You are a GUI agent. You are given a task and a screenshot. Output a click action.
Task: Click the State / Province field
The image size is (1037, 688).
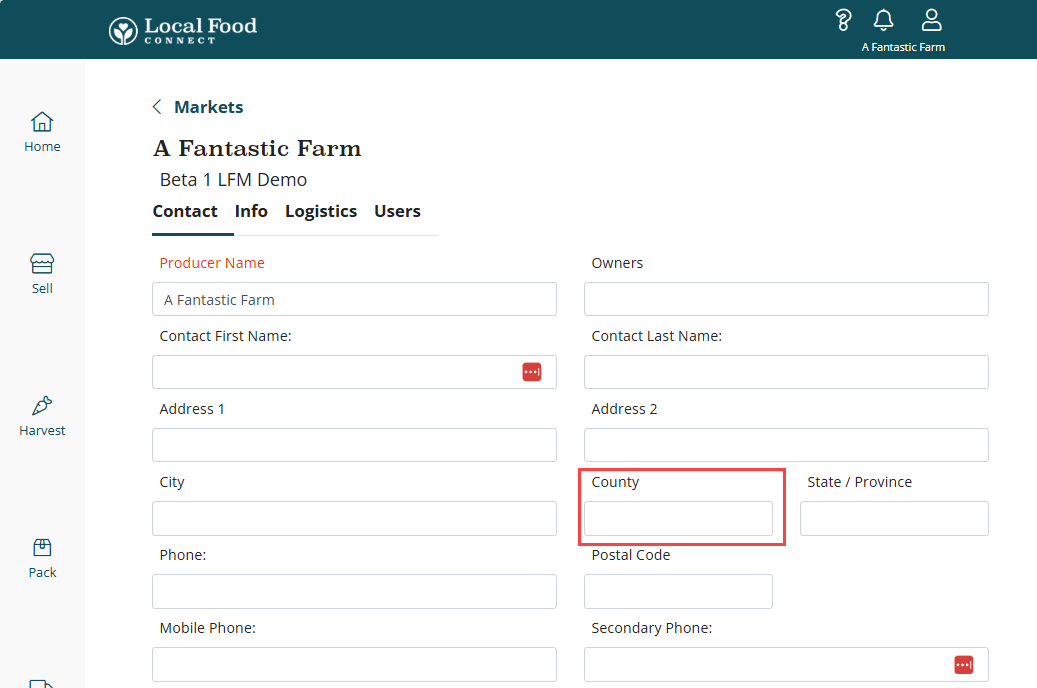(x=894, y=518)
